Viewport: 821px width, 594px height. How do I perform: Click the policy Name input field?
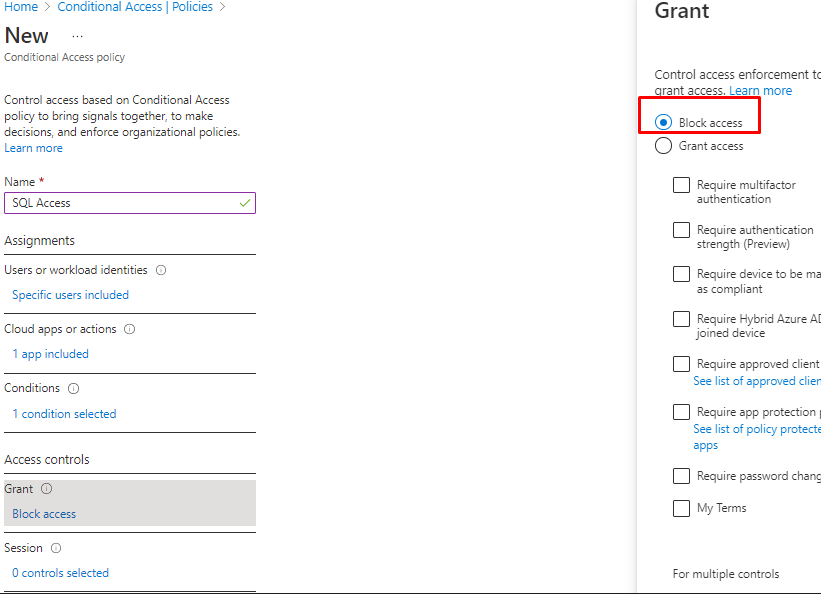pos(120,203)
